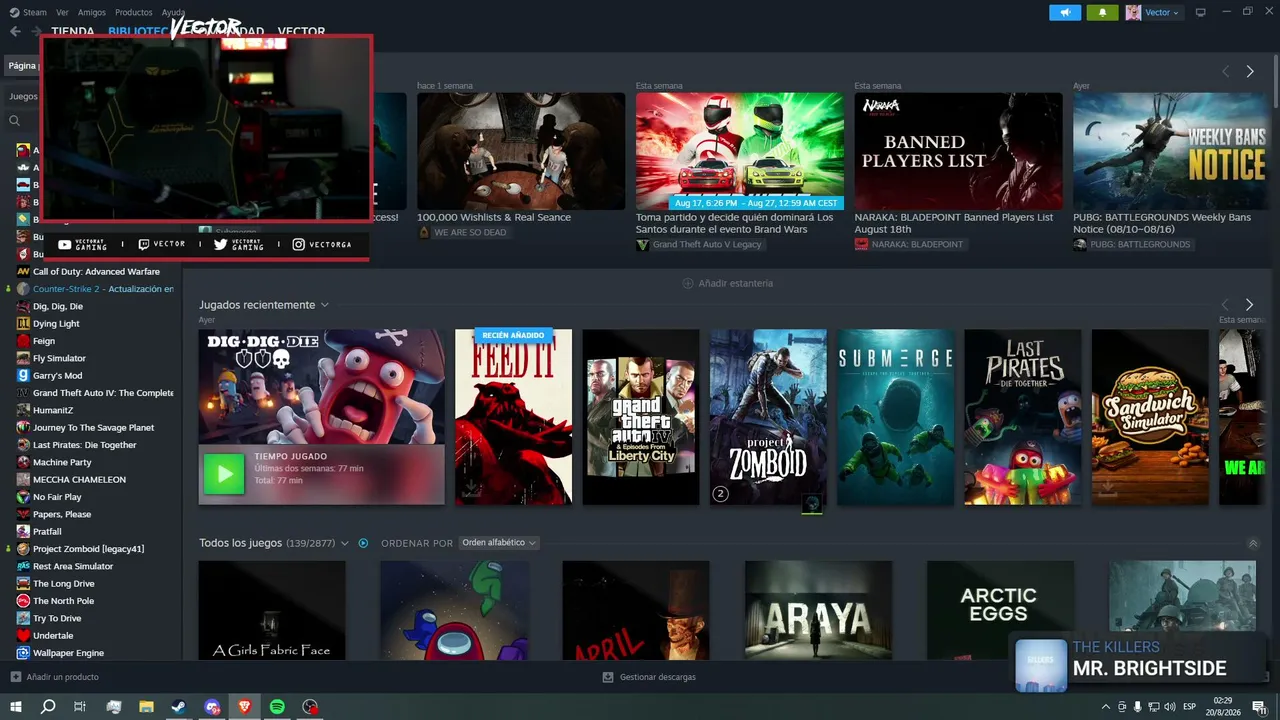Viewport: 1280px width, 720px height.
Task: Click the HumanitZ icon in the sidebar
Action: click(x=23, y=410)
